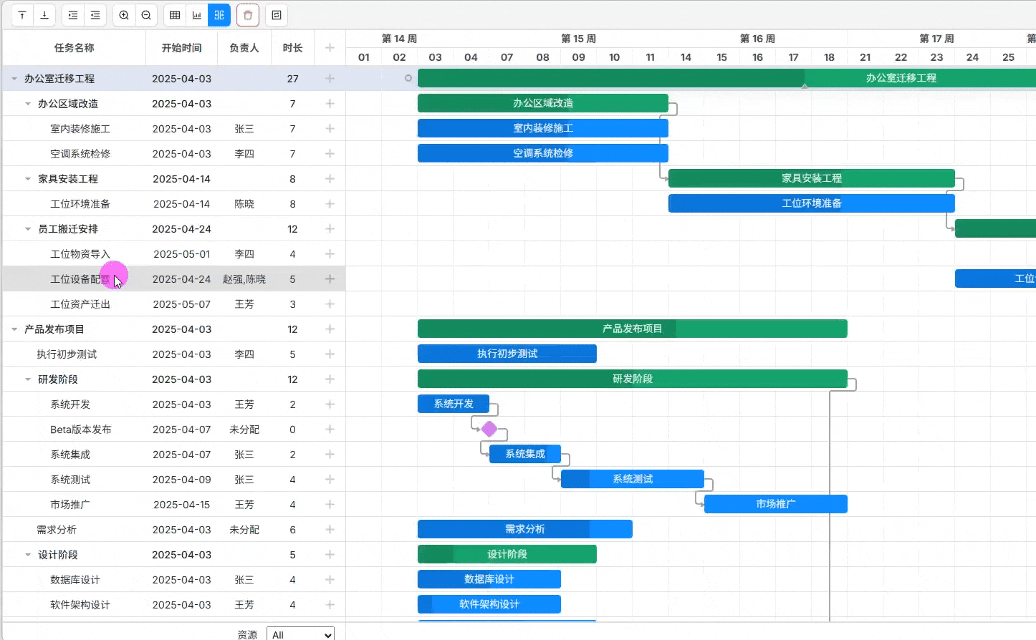The width and height of the screenshot is (1036, 640).
Task: Click plus icon on 办公区域改造 row
Action: coord(330,104)
